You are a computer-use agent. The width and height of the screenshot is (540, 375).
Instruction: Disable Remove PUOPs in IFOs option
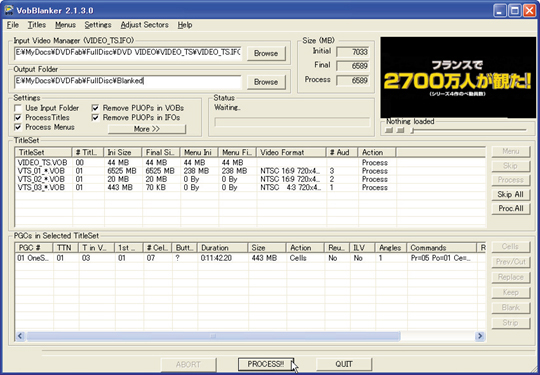tap(95, 118)
